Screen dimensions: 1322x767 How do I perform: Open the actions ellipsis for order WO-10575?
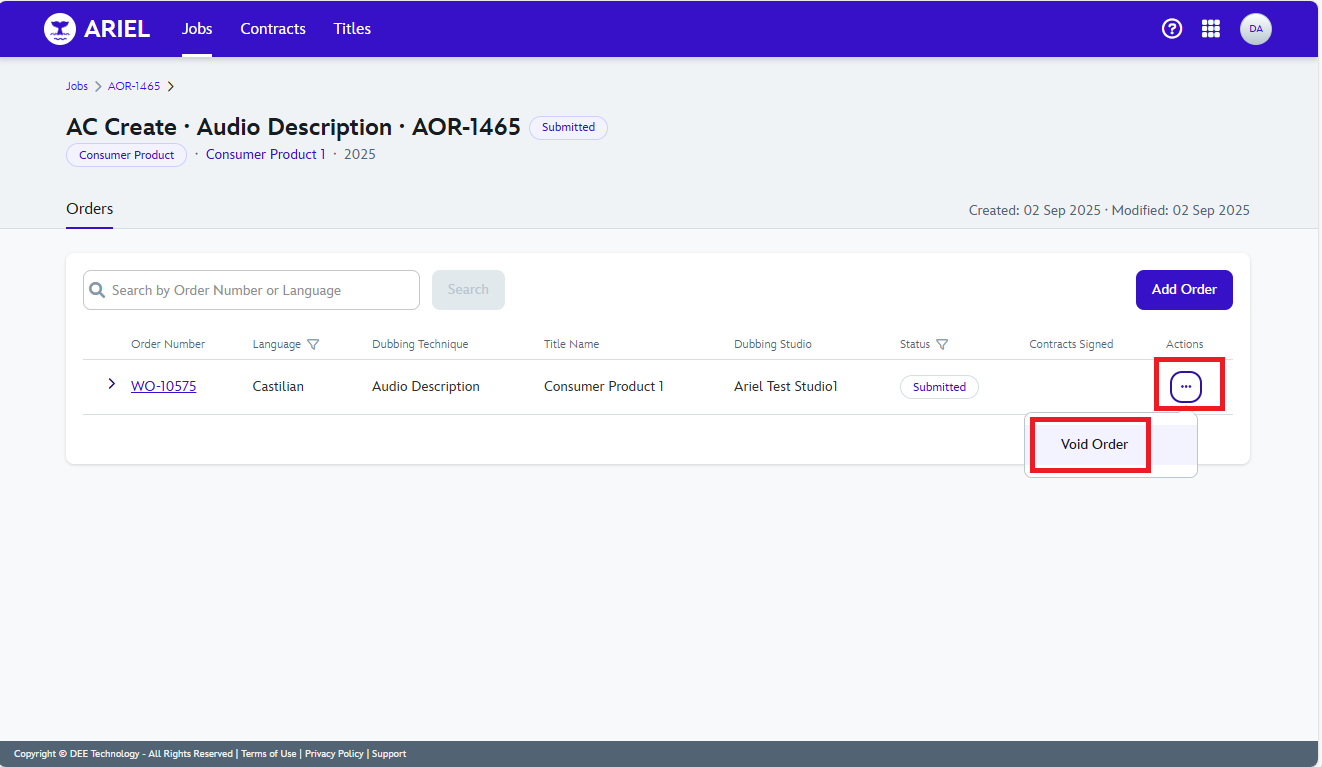pos(1188,385)
